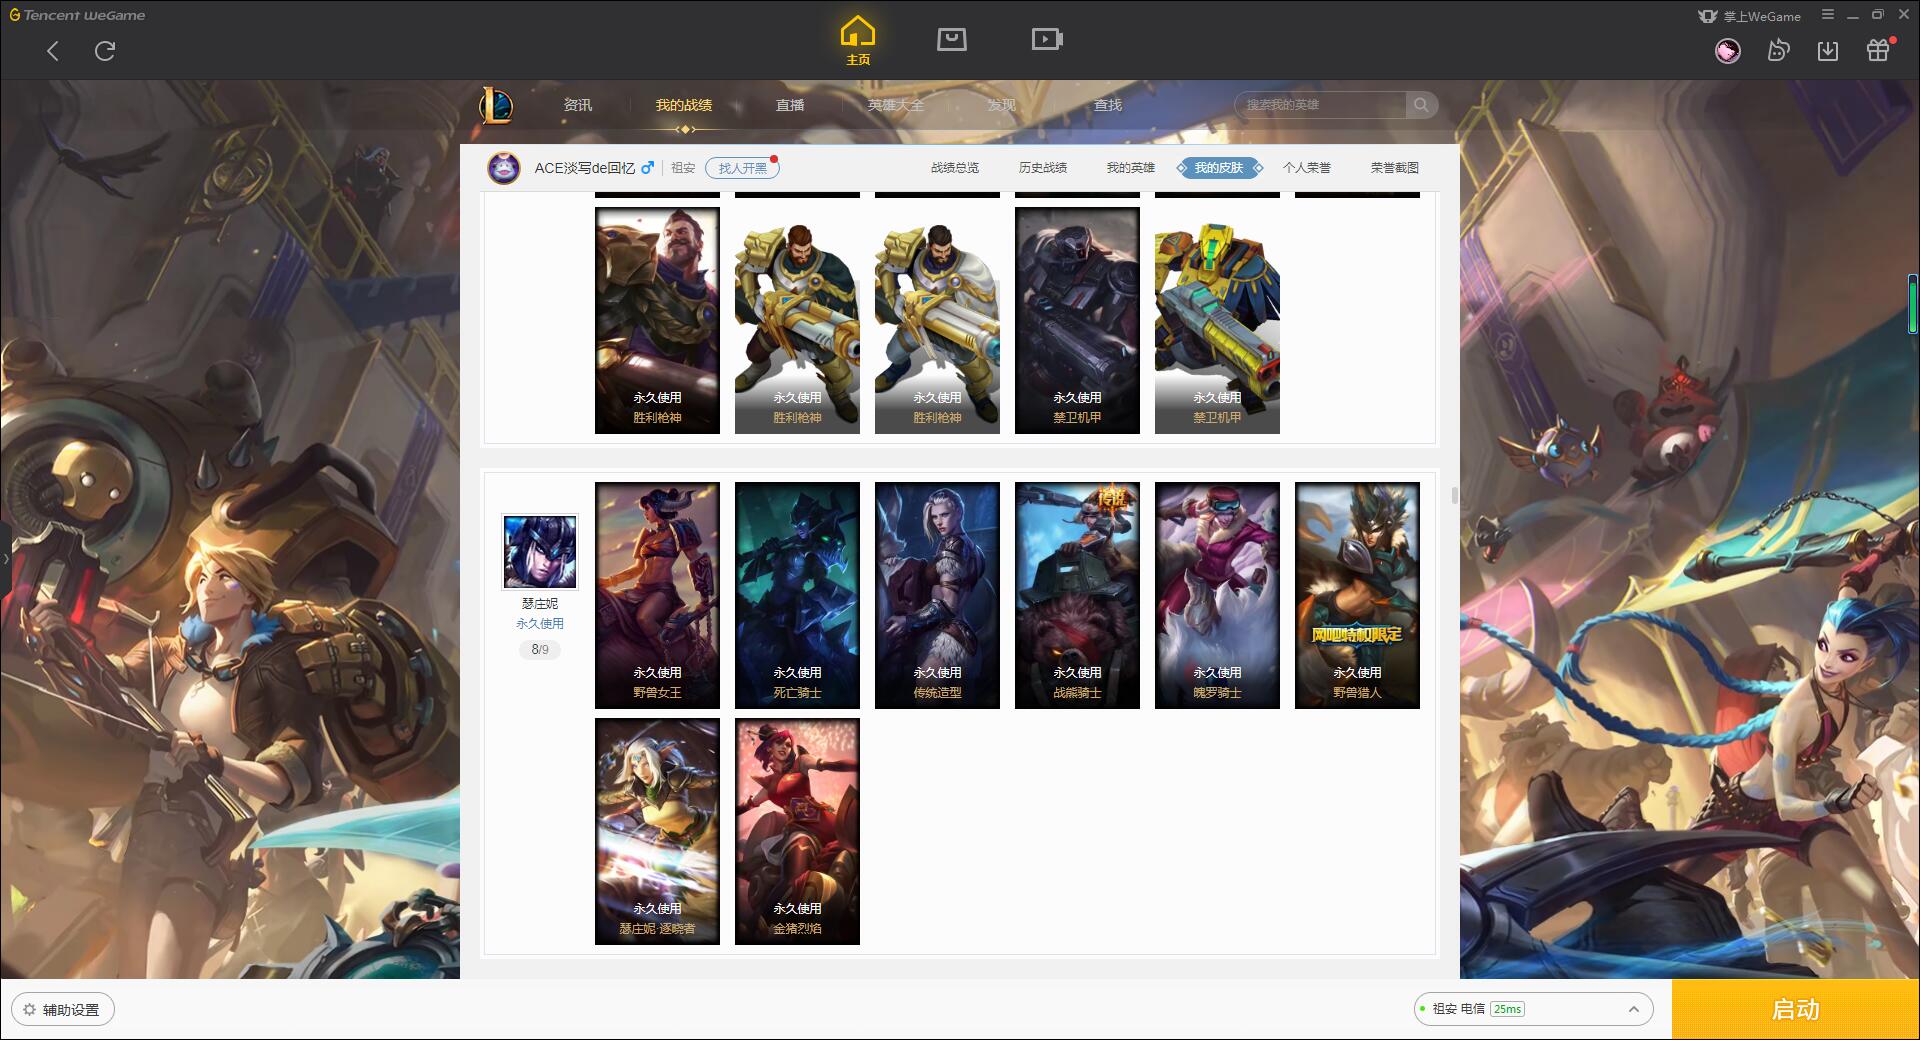Switch to the 我的战绩 tab
The width and height of the screenshot is (1920, 1040).
point(684,105)
